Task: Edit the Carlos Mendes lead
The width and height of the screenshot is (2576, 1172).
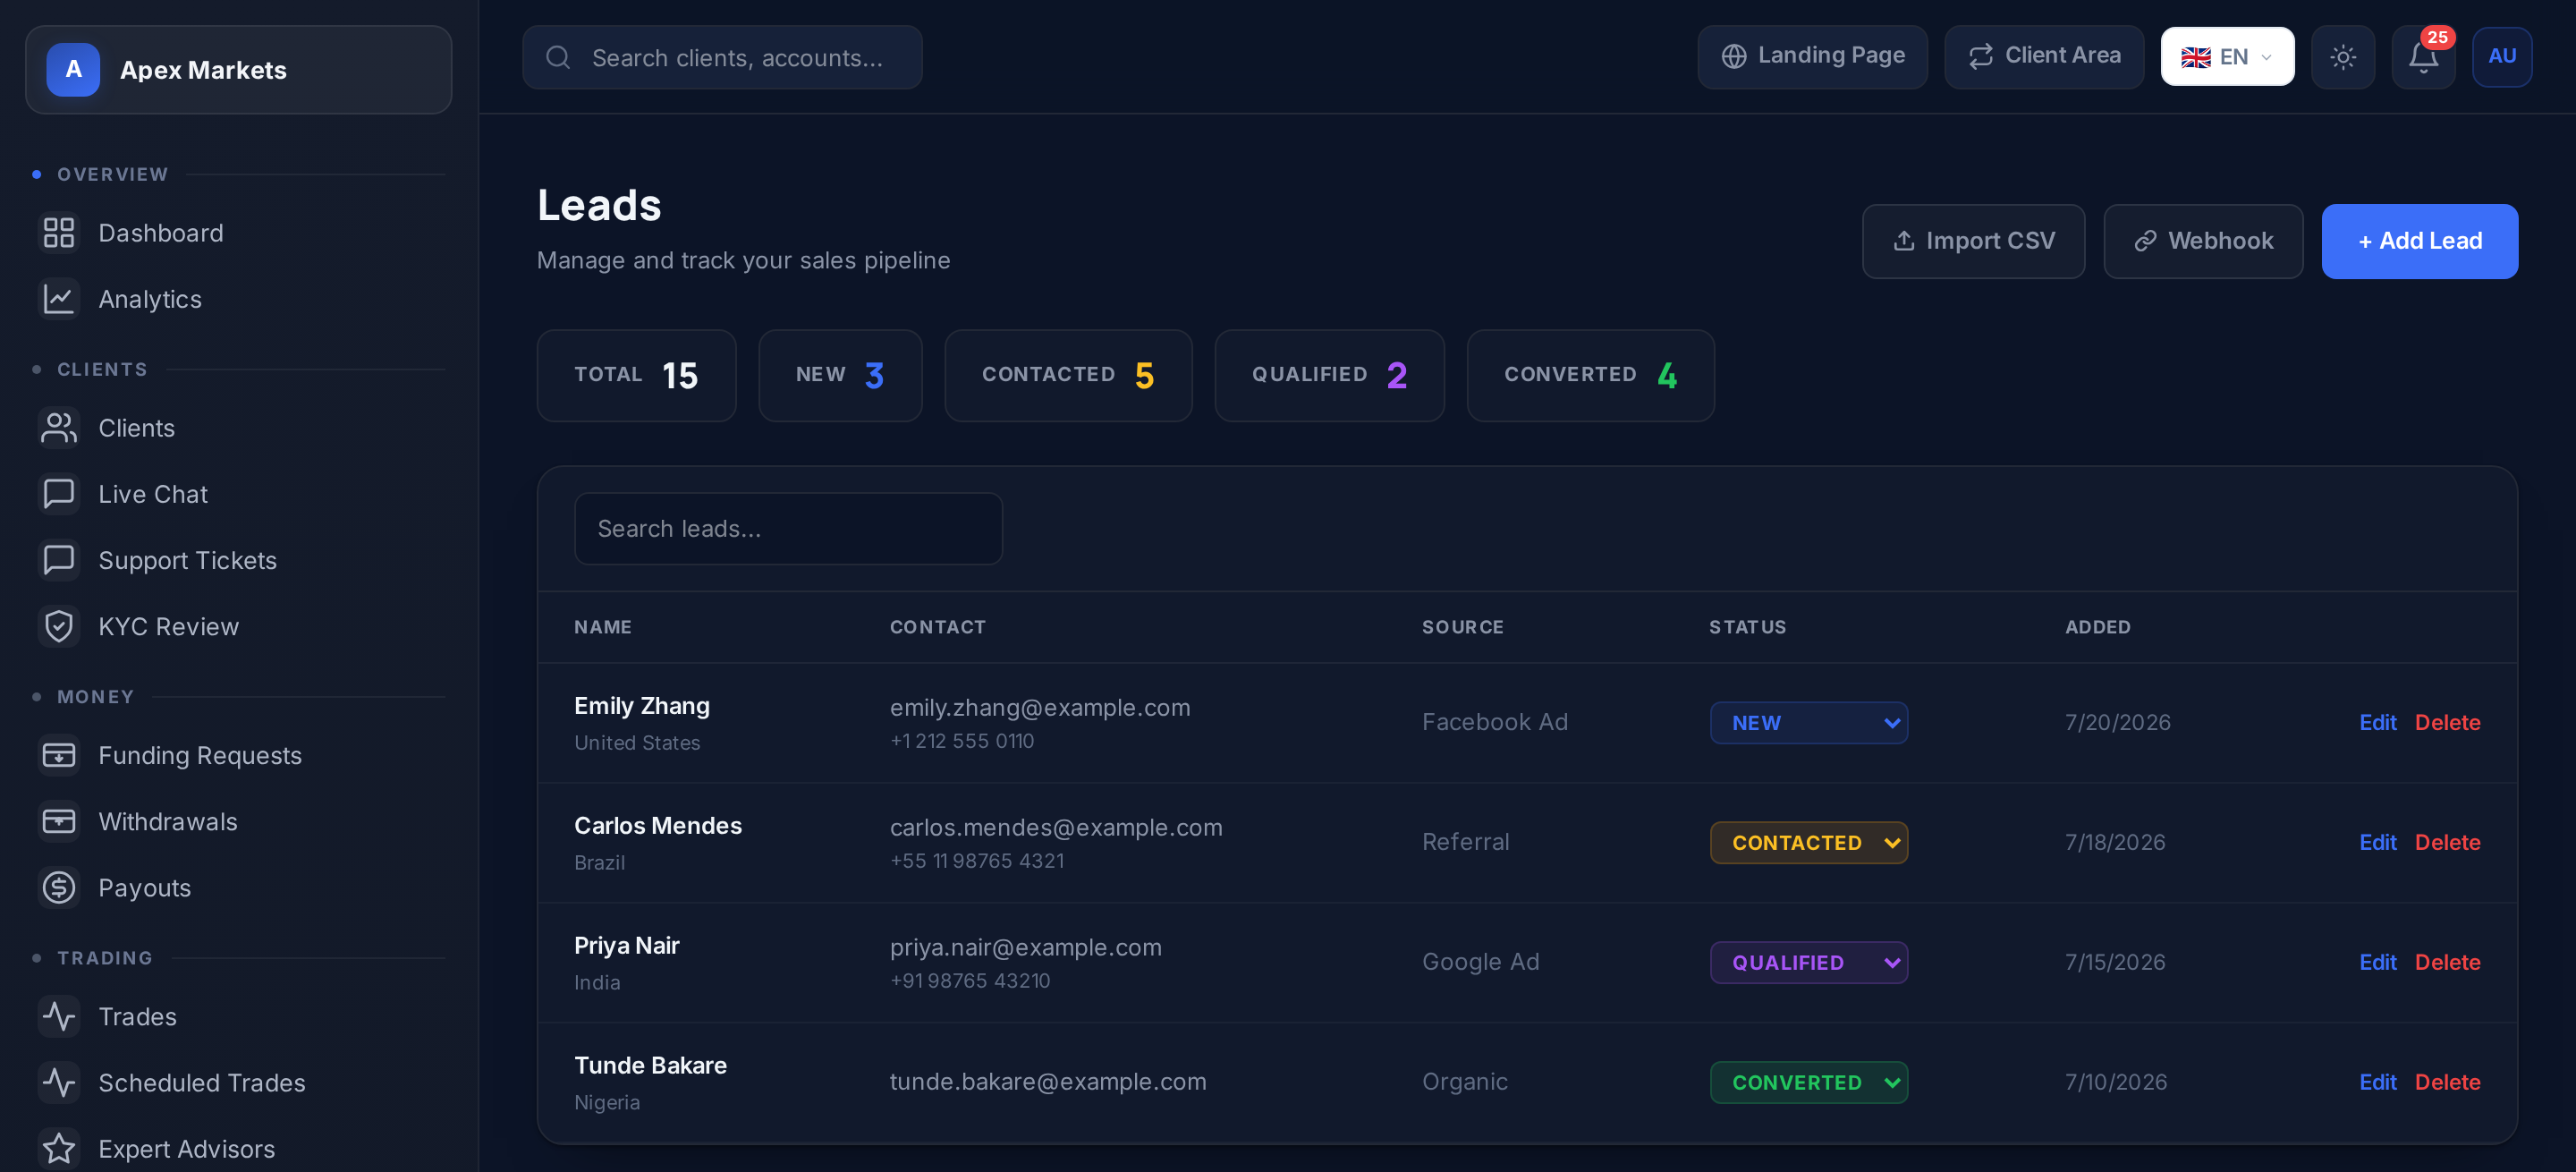Action: tap(2377, 842)
